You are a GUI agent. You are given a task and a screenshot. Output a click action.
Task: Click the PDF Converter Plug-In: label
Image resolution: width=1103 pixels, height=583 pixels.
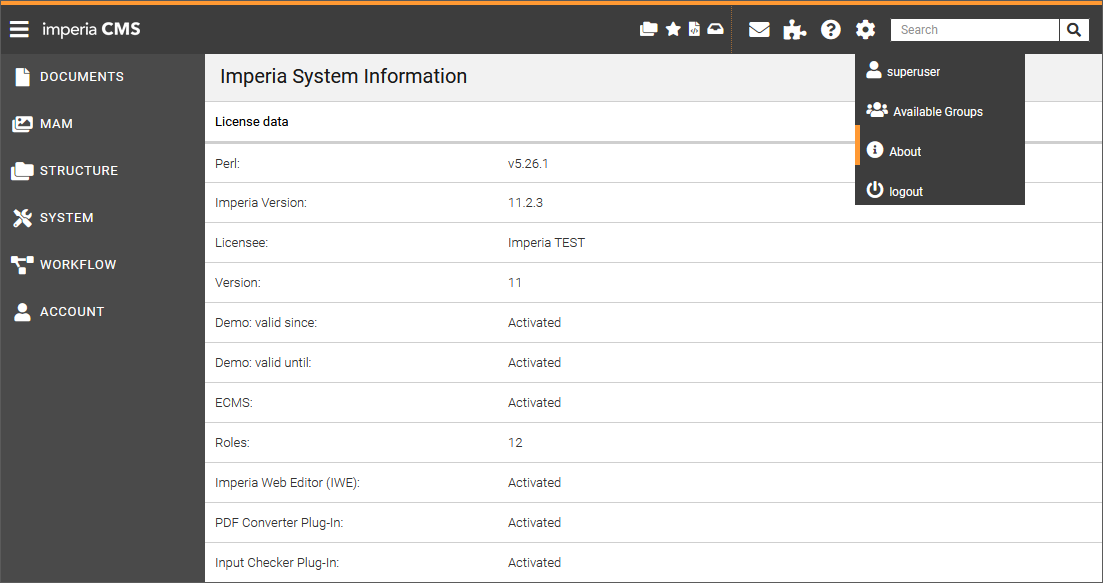(x=279, y=523)
